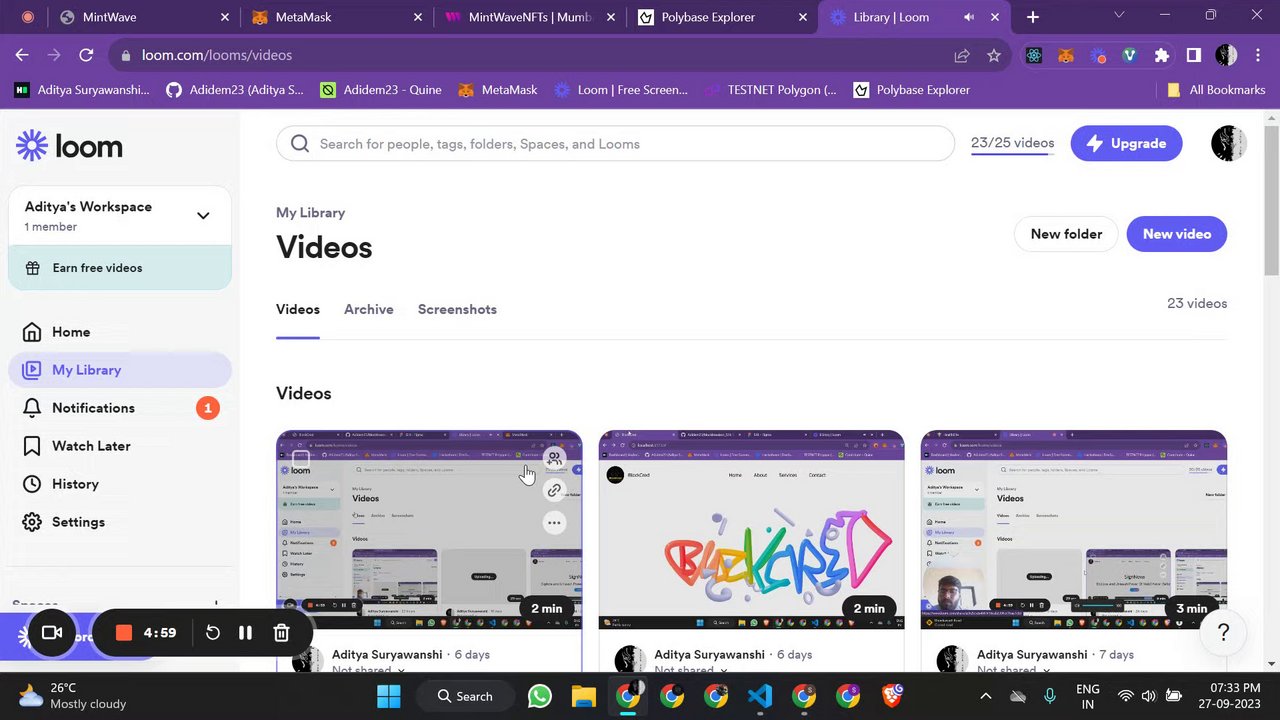Open the BlockCred video thumbnail
1280x720 pixels.
tap(751, 529)
